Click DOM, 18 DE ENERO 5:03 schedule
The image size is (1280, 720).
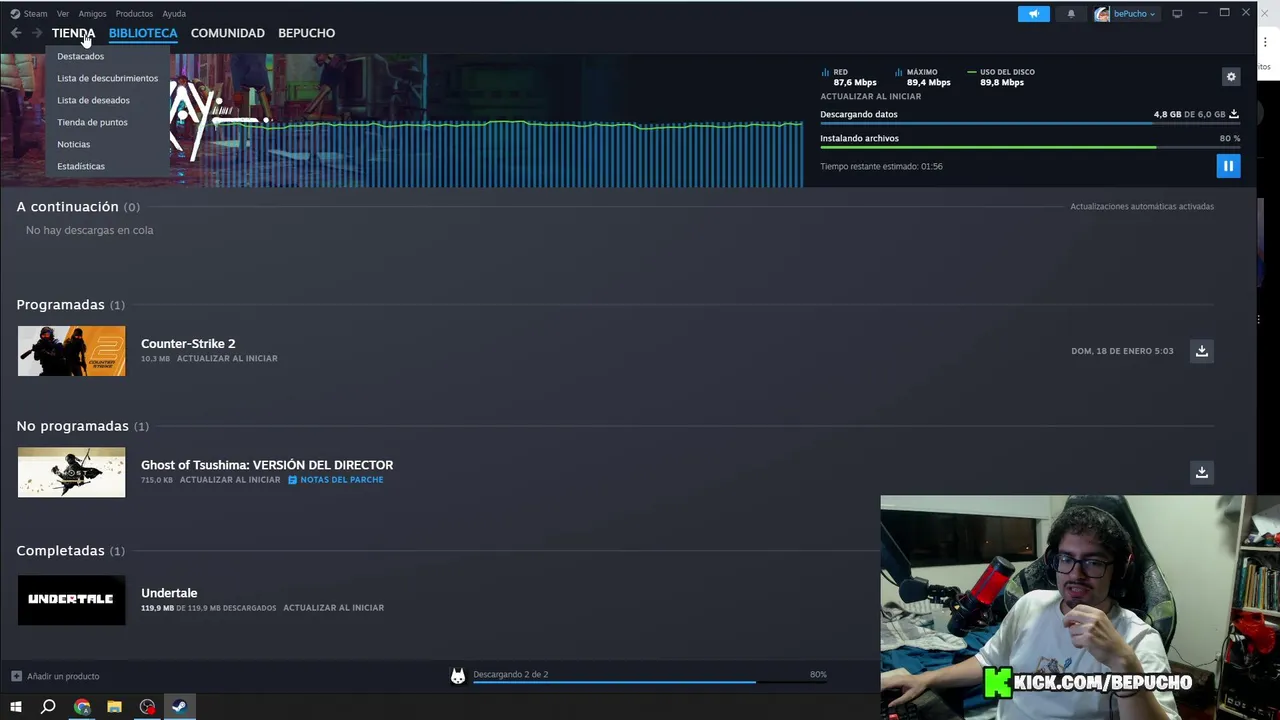pyautogui.click(x=1122, y=351)
